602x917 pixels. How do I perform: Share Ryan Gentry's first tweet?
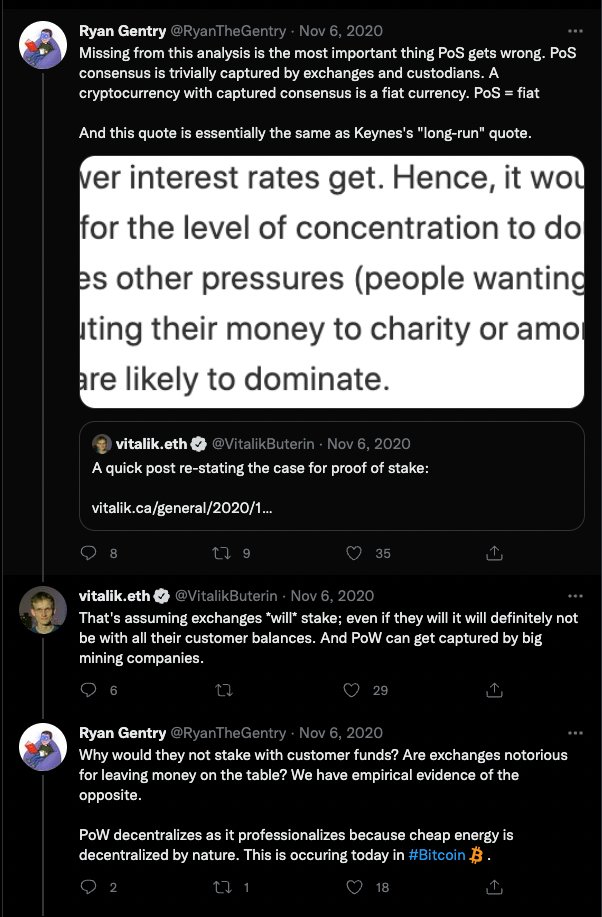(494, 553)
